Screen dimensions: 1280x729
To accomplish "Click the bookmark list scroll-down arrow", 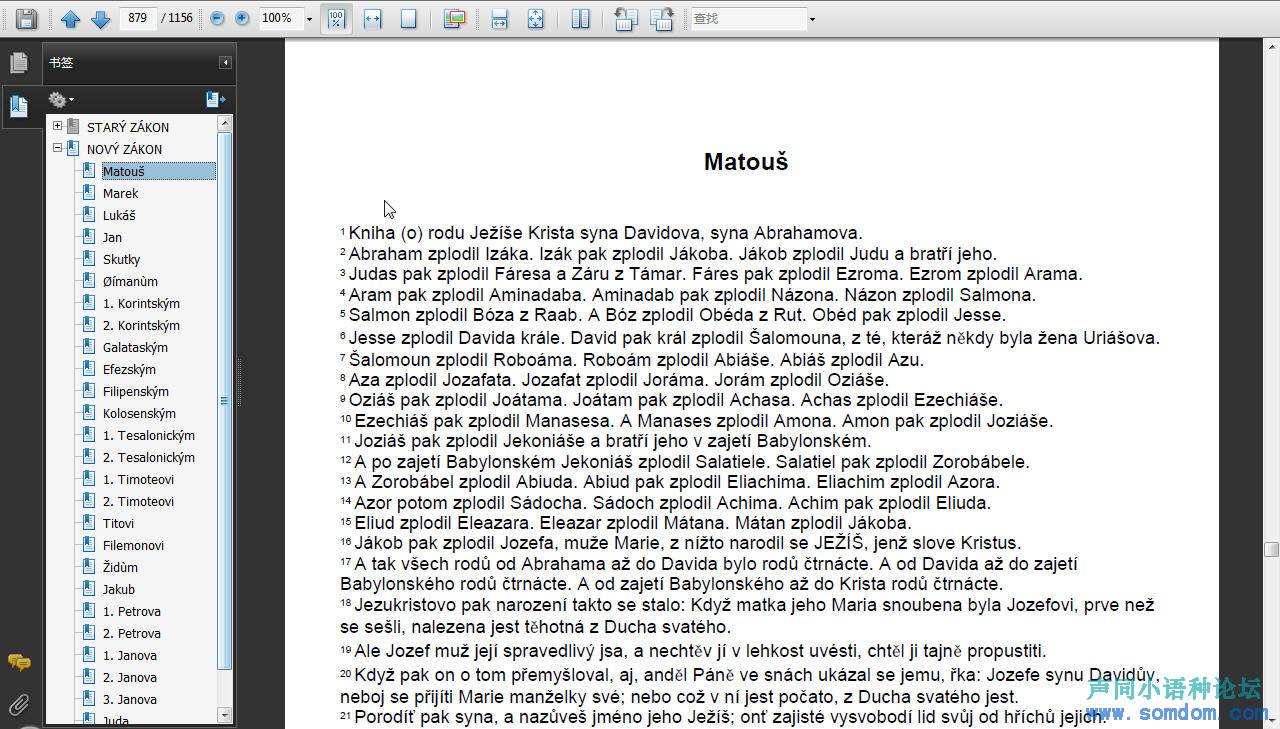I will point(225,716).
